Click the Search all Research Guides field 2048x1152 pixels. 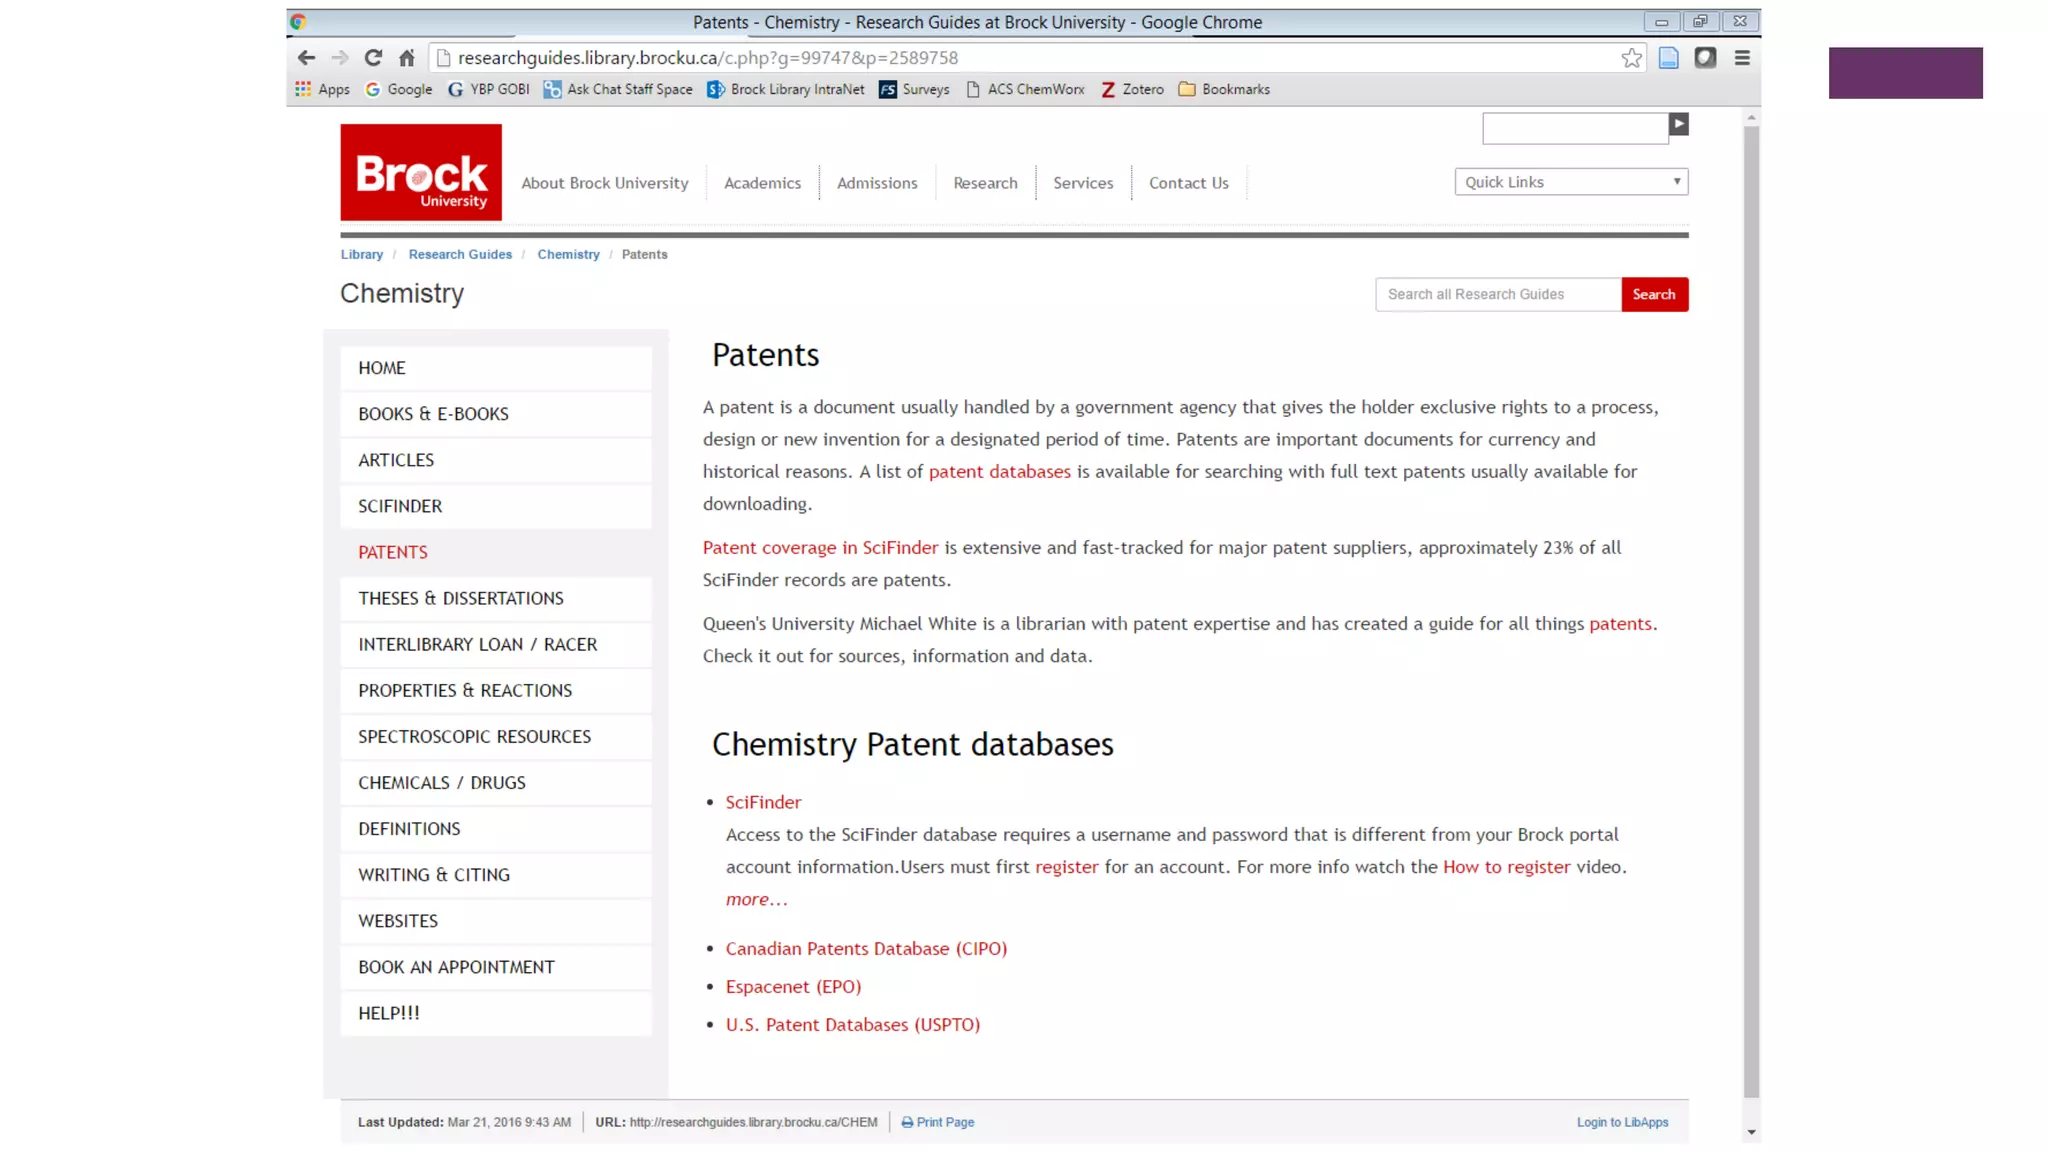pos(1497,294)
